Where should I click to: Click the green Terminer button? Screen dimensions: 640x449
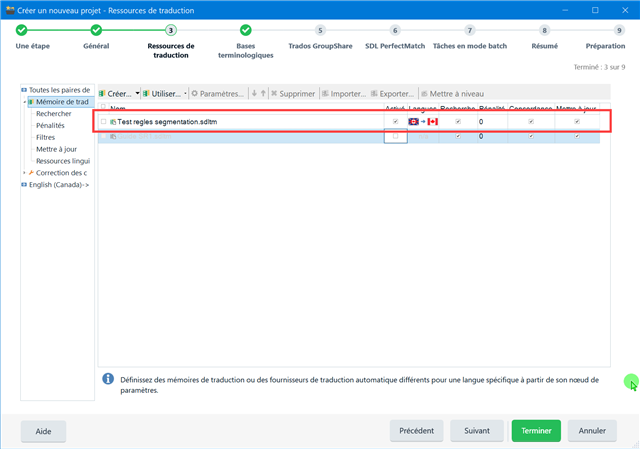tap(536, 431)
